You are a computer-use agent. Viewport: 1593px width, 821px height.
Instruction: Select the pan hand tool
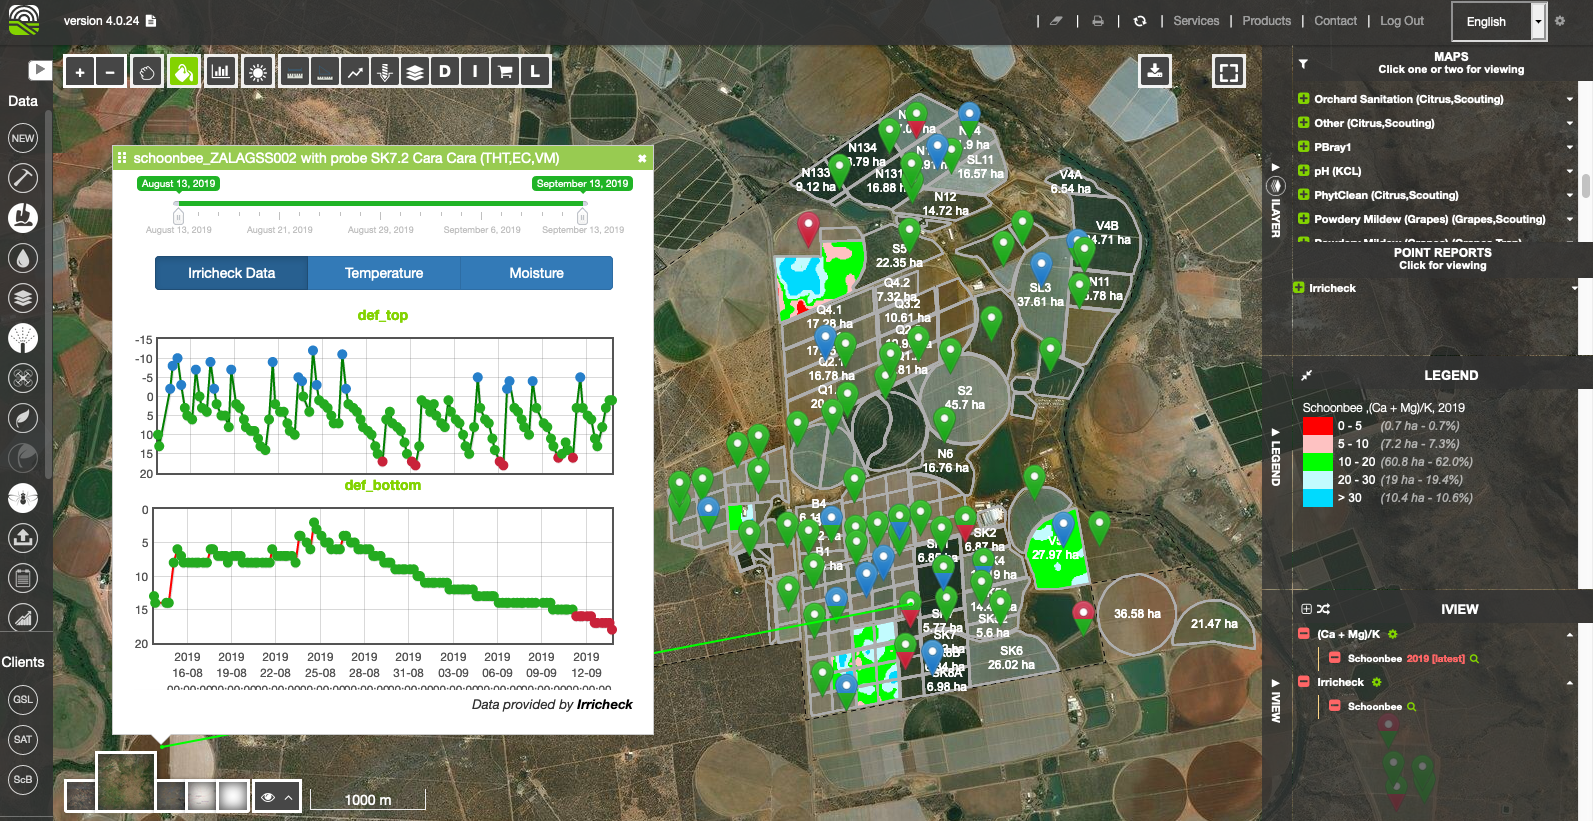tap(147, 72)
